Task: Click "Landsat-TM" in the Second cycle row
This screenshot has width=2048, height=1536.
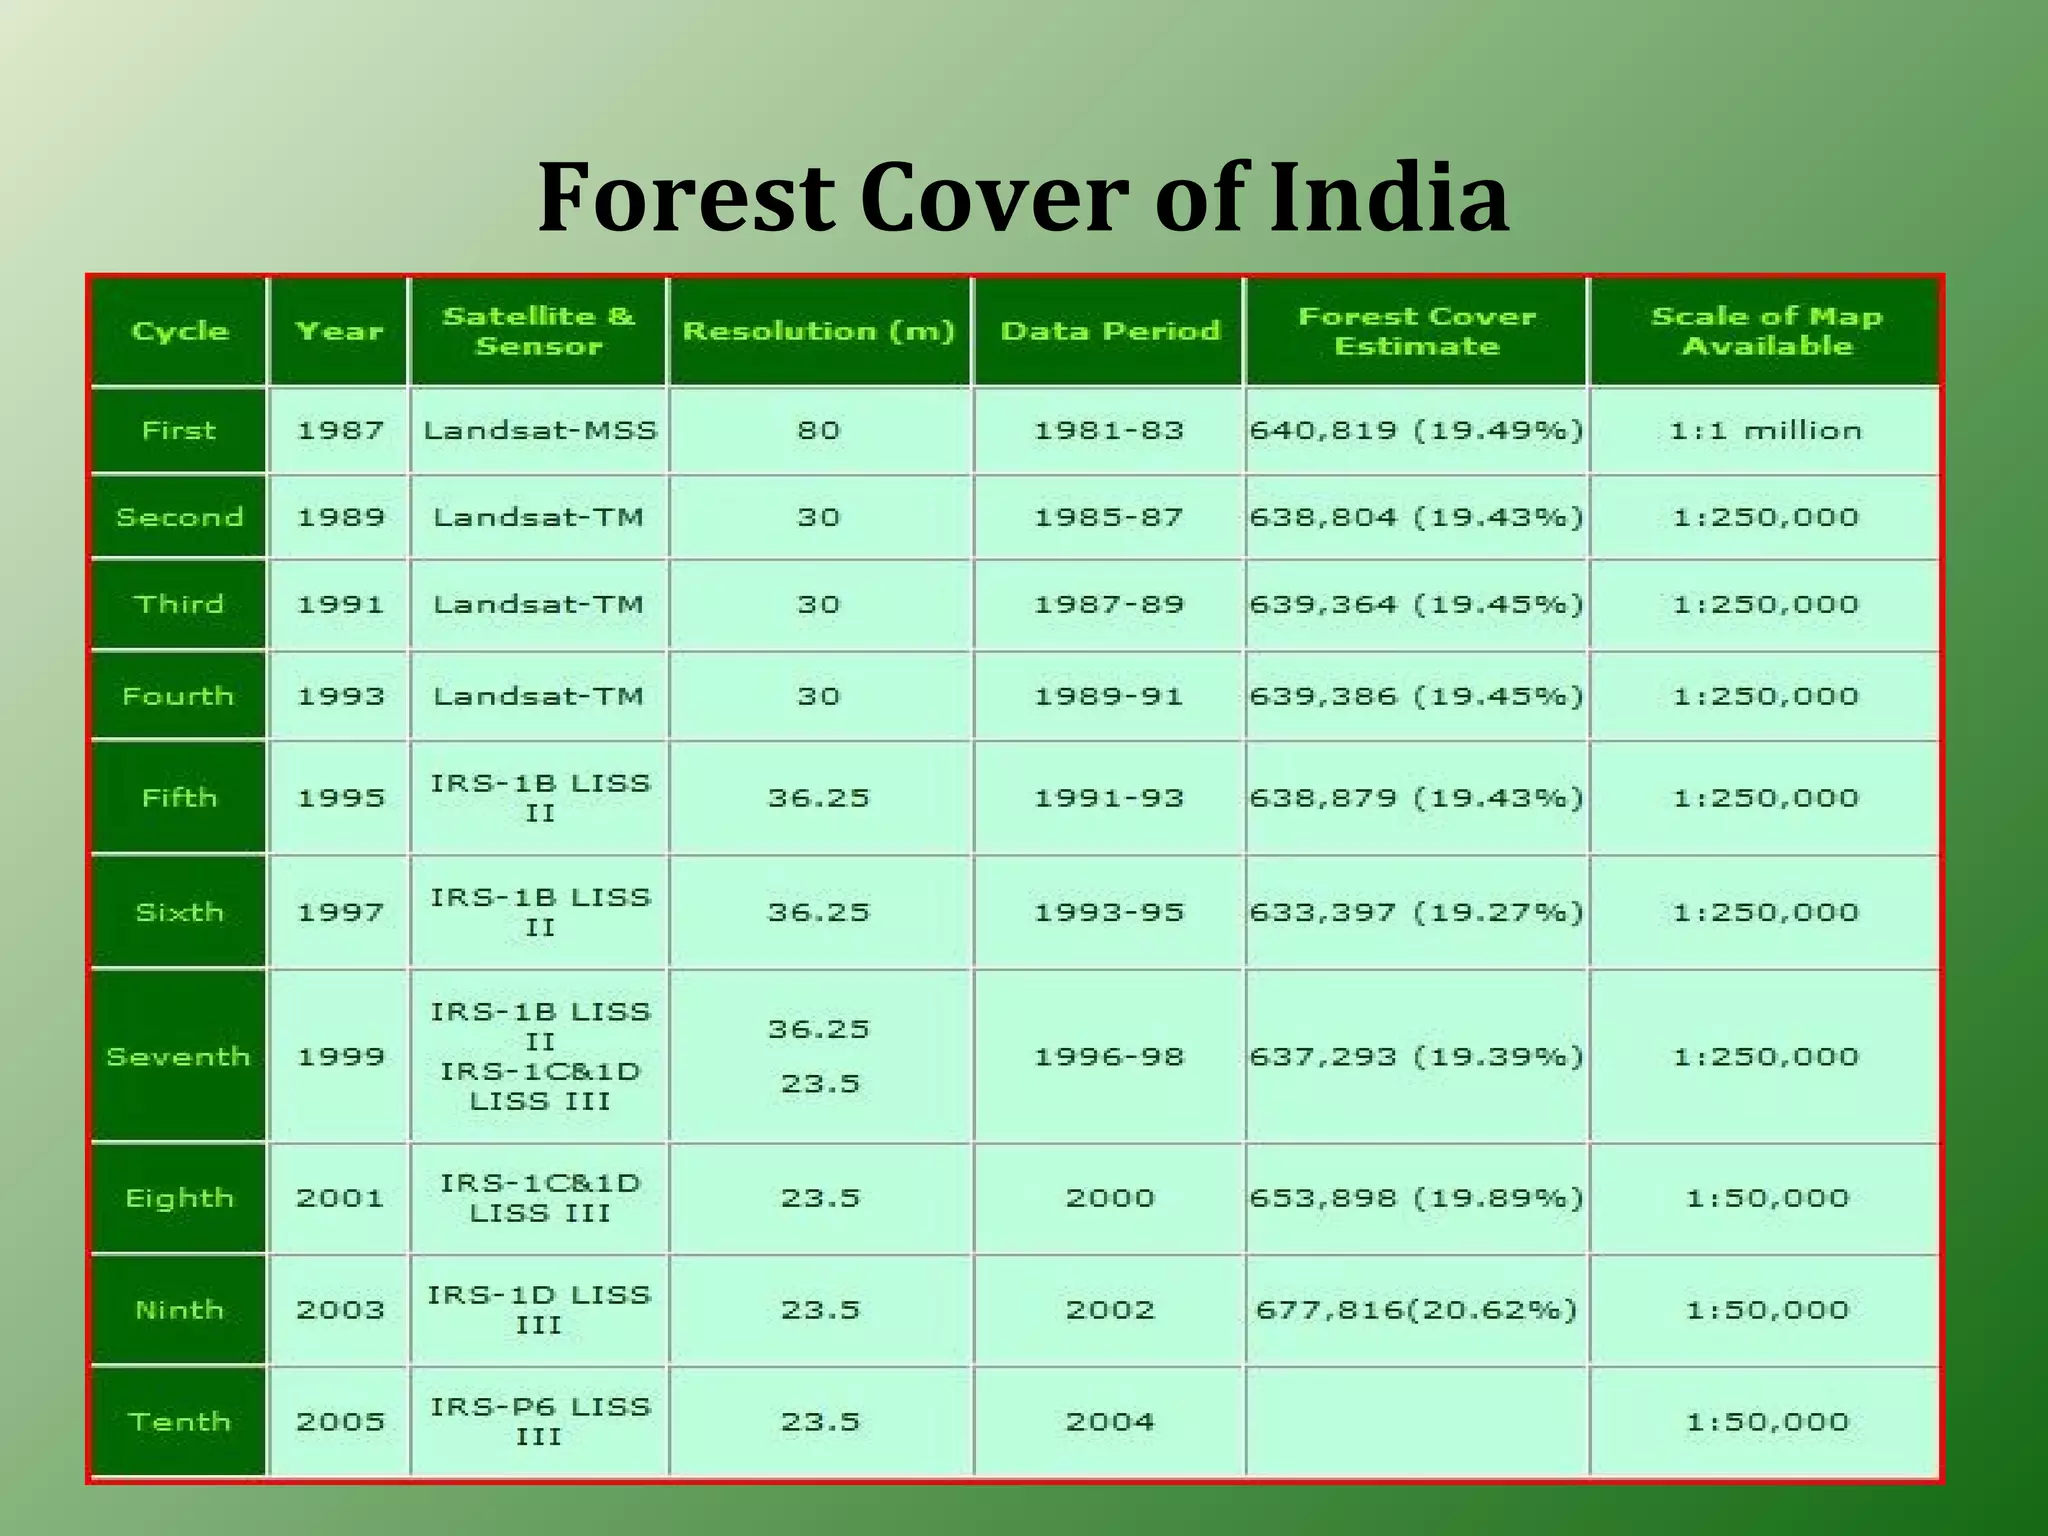Action: pyautogui.click(x=540, y=517)
